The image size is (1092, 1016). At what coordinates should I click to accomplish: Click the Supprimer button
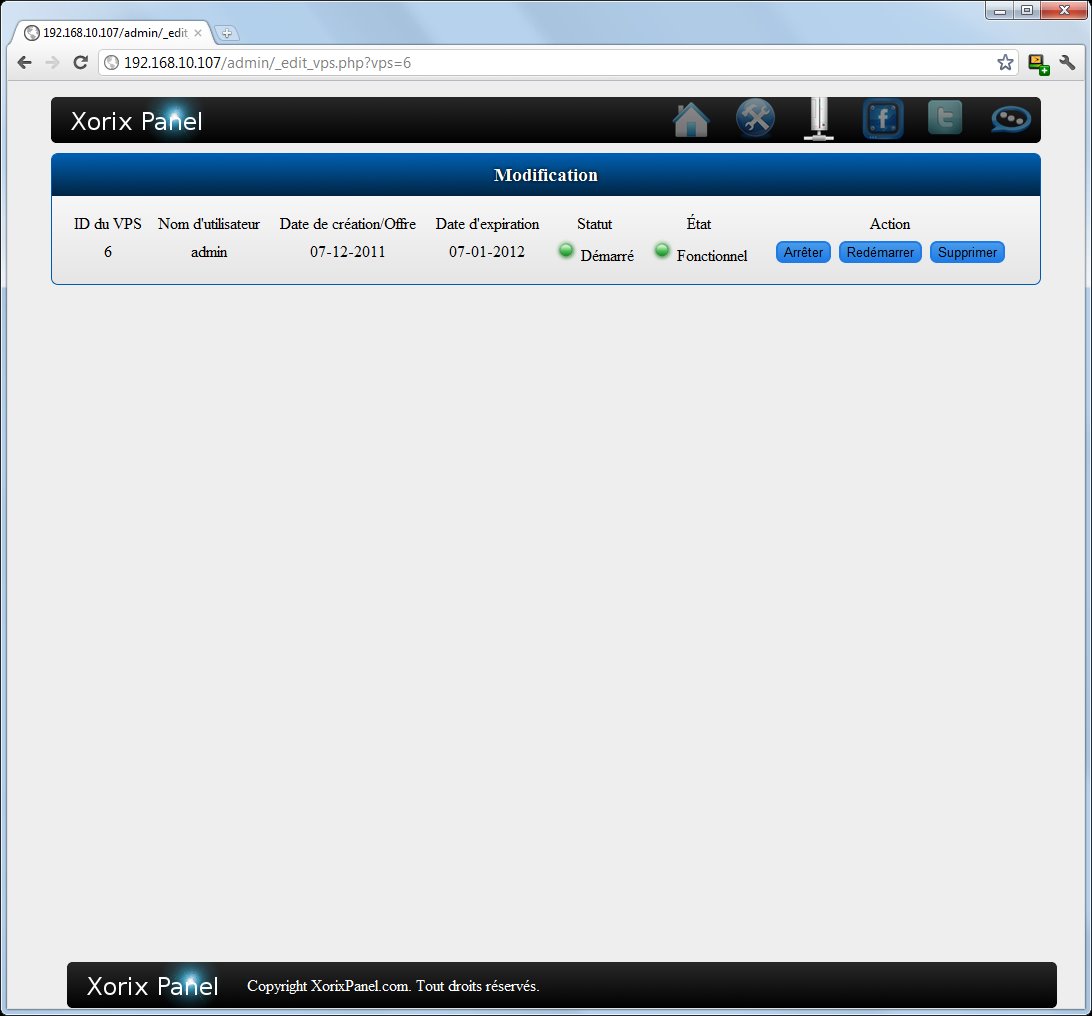click(x=967, y=253)
